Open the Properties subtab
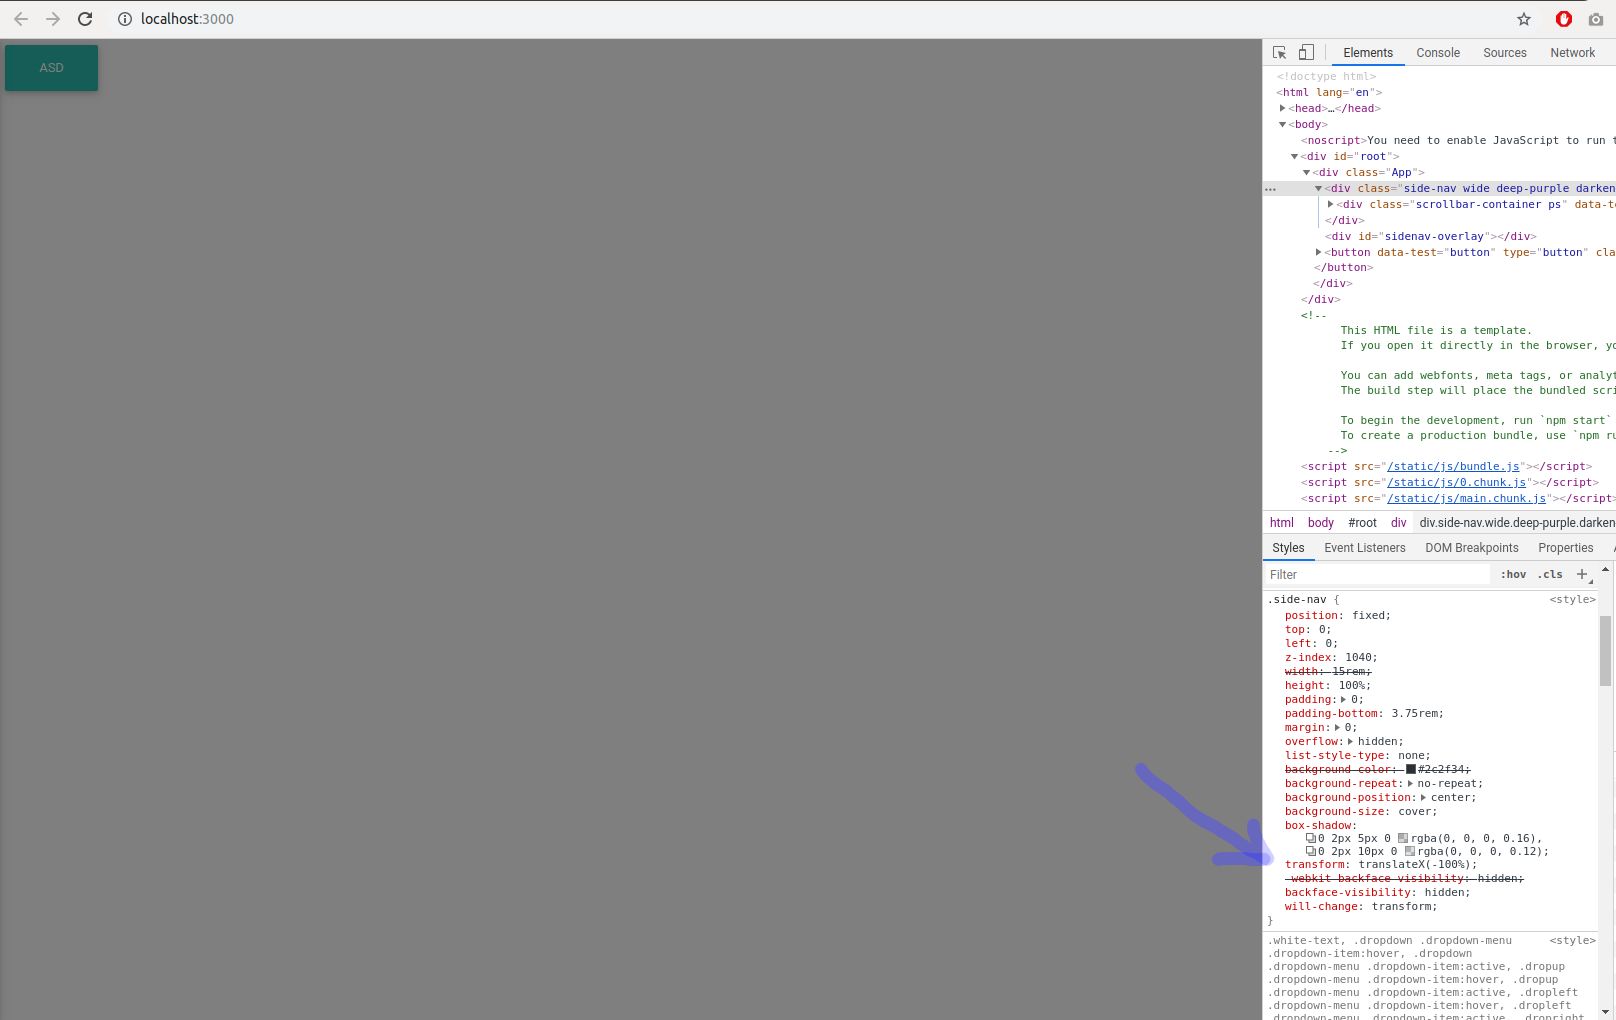Image resolution: width=1616 pixels, height=1020 pixels. (x=1565, y=547)
